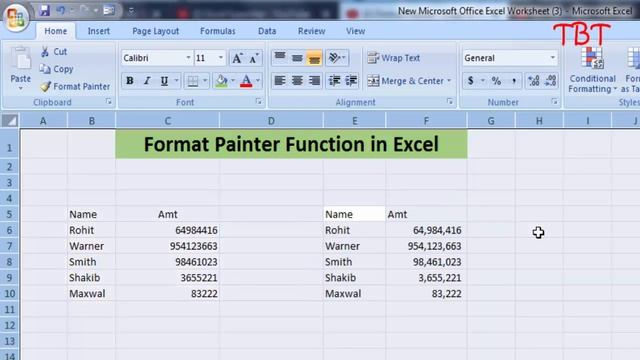
Task: Expand the Font Color palette arrow
Action: (258, 81)
